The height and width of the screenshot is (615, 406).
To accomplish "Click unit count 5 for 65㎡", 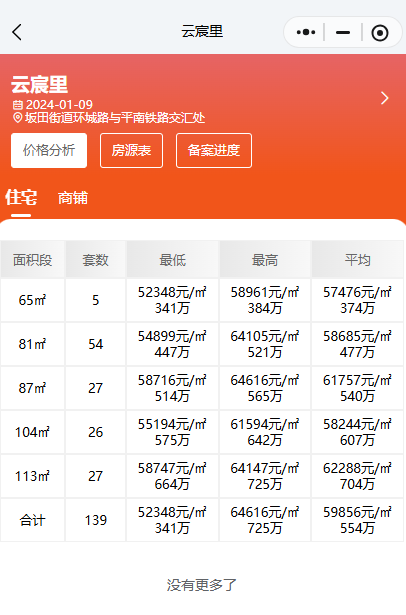I will pos(95,300).
